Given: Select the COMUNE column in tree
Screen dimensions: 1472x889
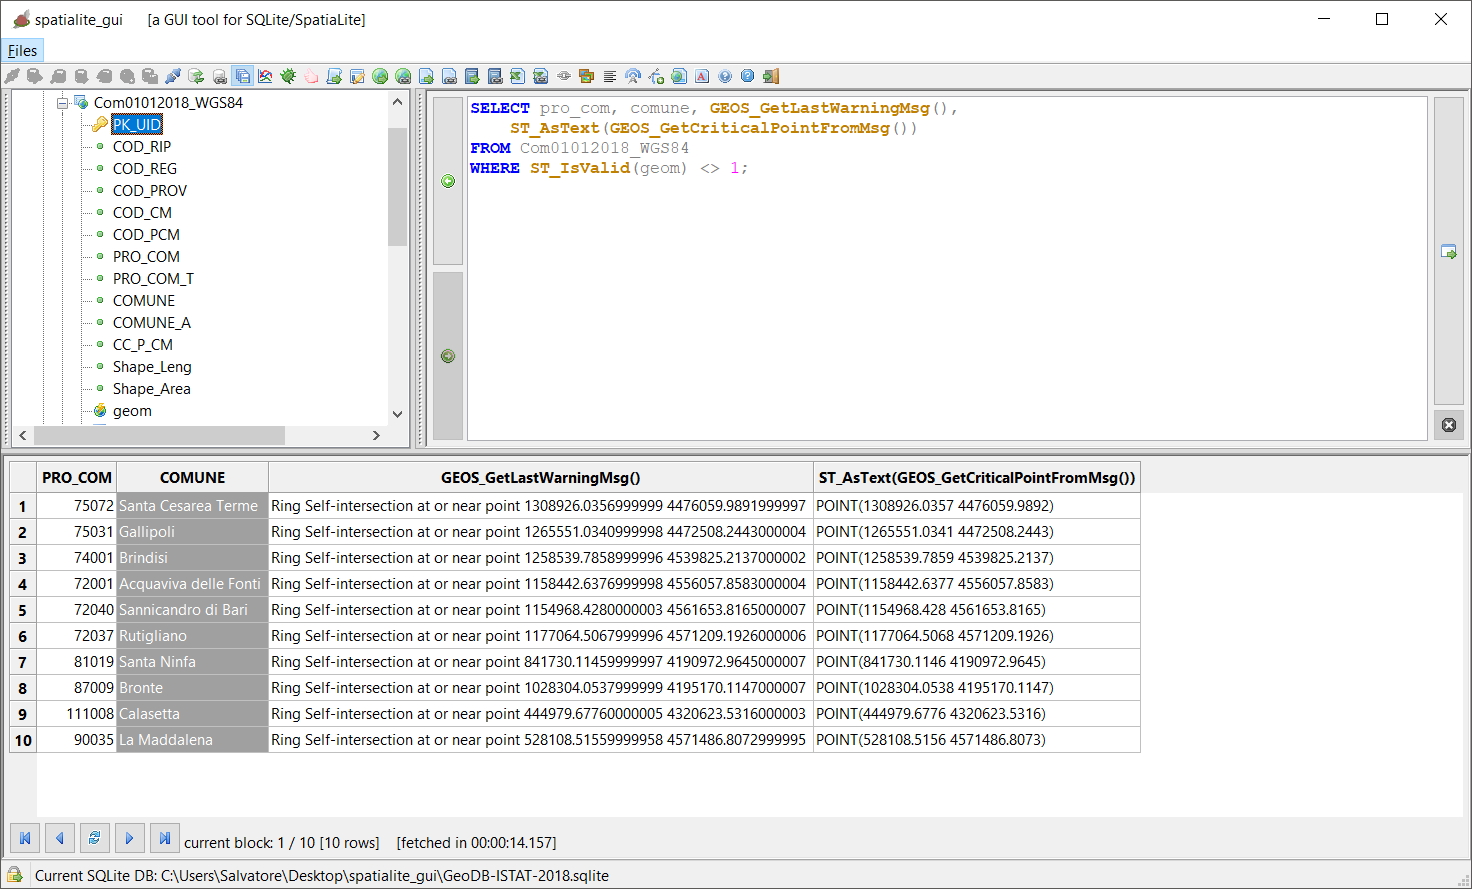Looking at the screenshot, I should tap(143, 301).
